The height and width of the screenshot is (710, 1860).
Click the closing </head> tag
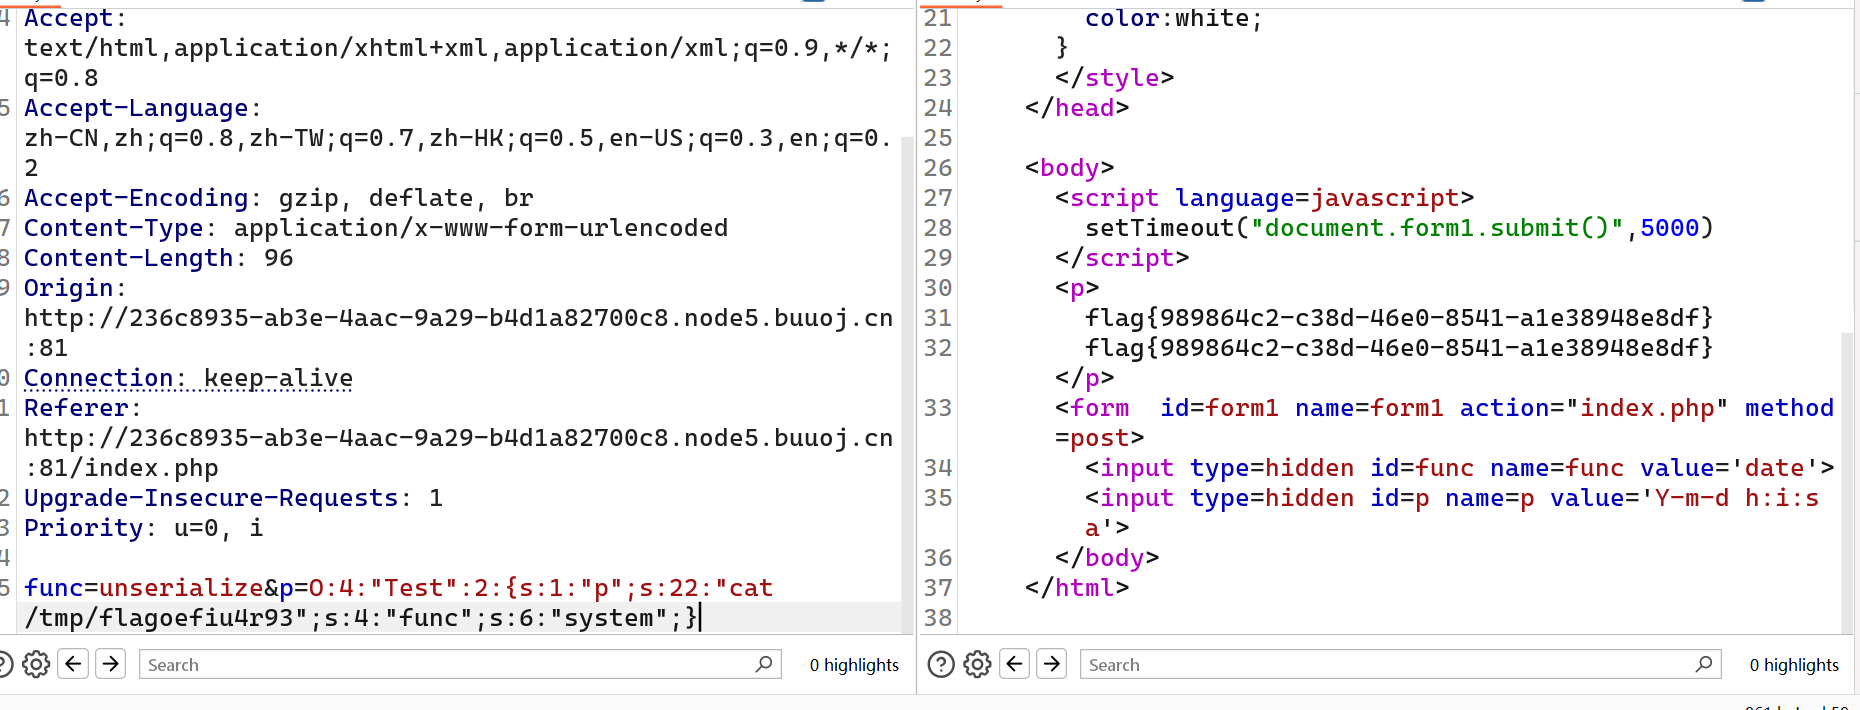tap(1077, 108)
